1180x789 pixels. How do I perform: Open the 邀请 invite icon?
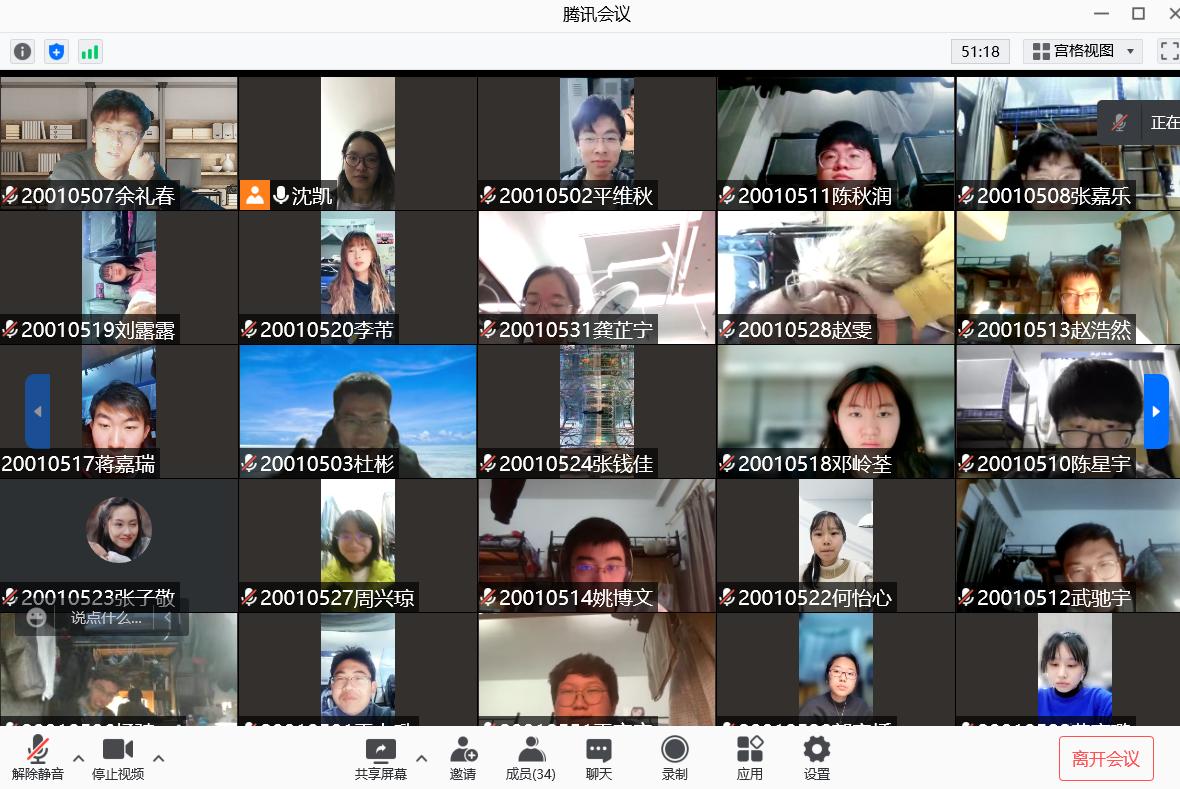click(x=463, y=758)
